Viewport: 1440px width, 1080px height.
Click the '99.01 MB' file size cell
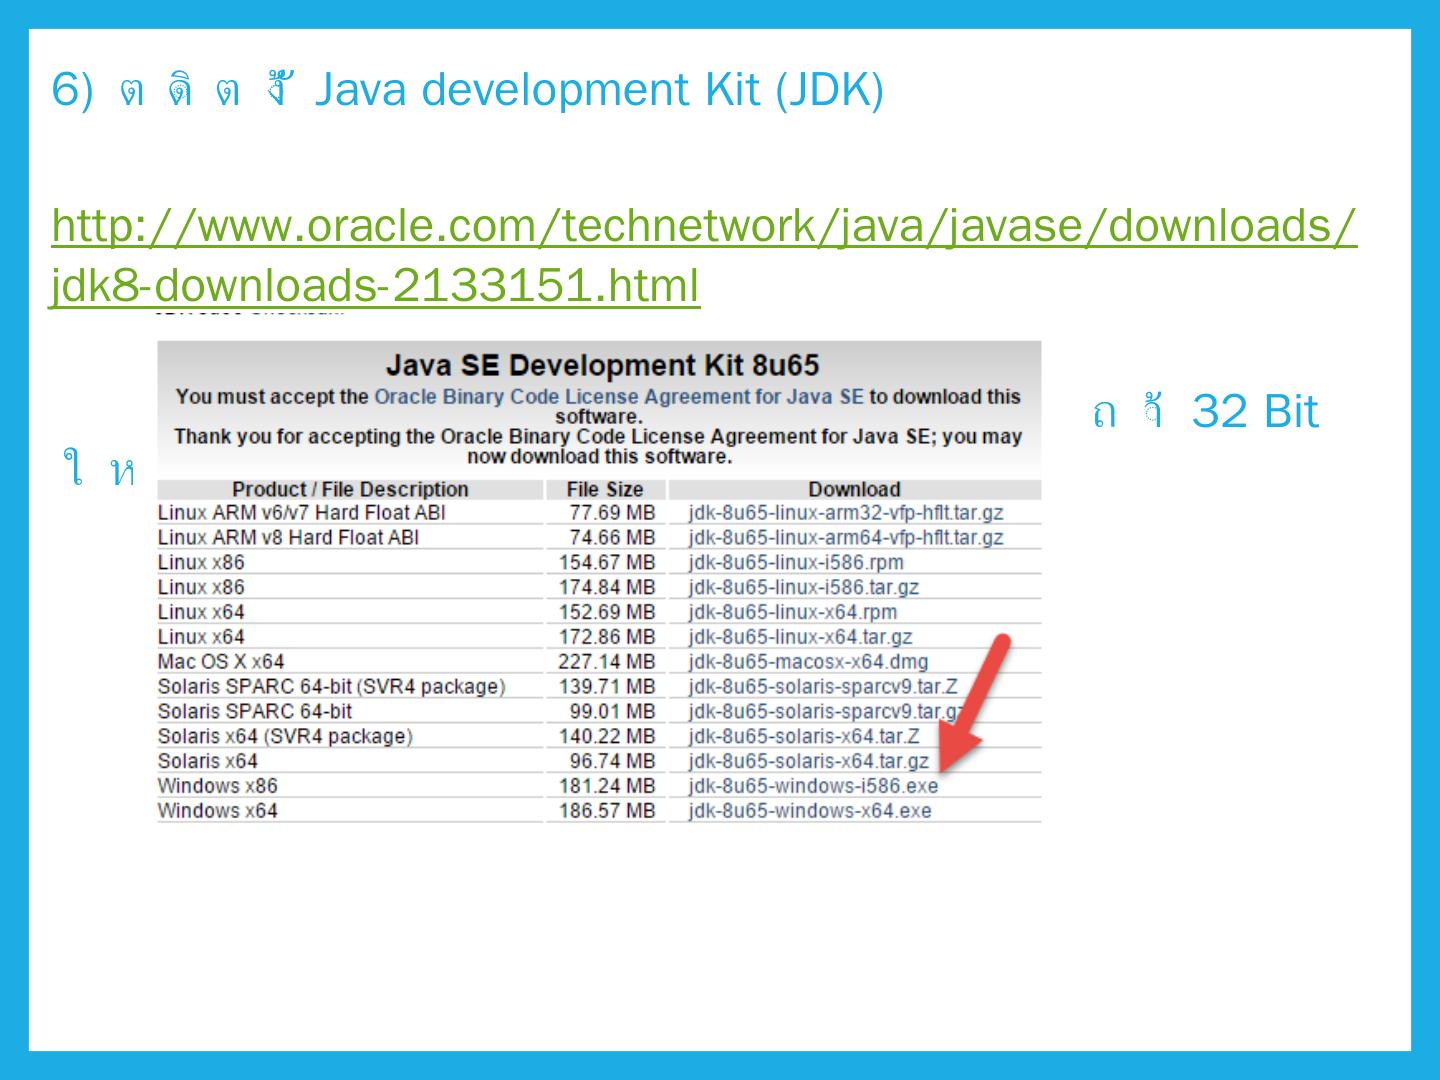pos(612,712)
